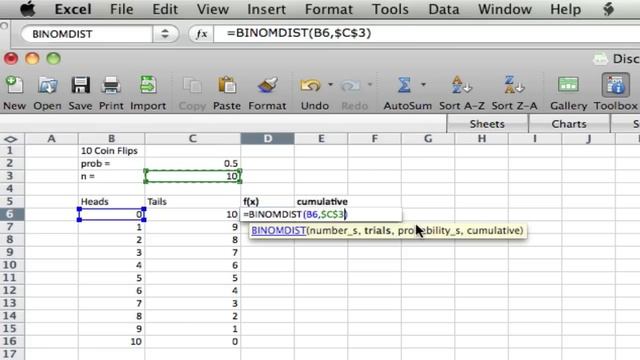Click the 'f(x)' header cell
Image resolution: width=640 pixels, height=360 pixels.
[267, 202]
